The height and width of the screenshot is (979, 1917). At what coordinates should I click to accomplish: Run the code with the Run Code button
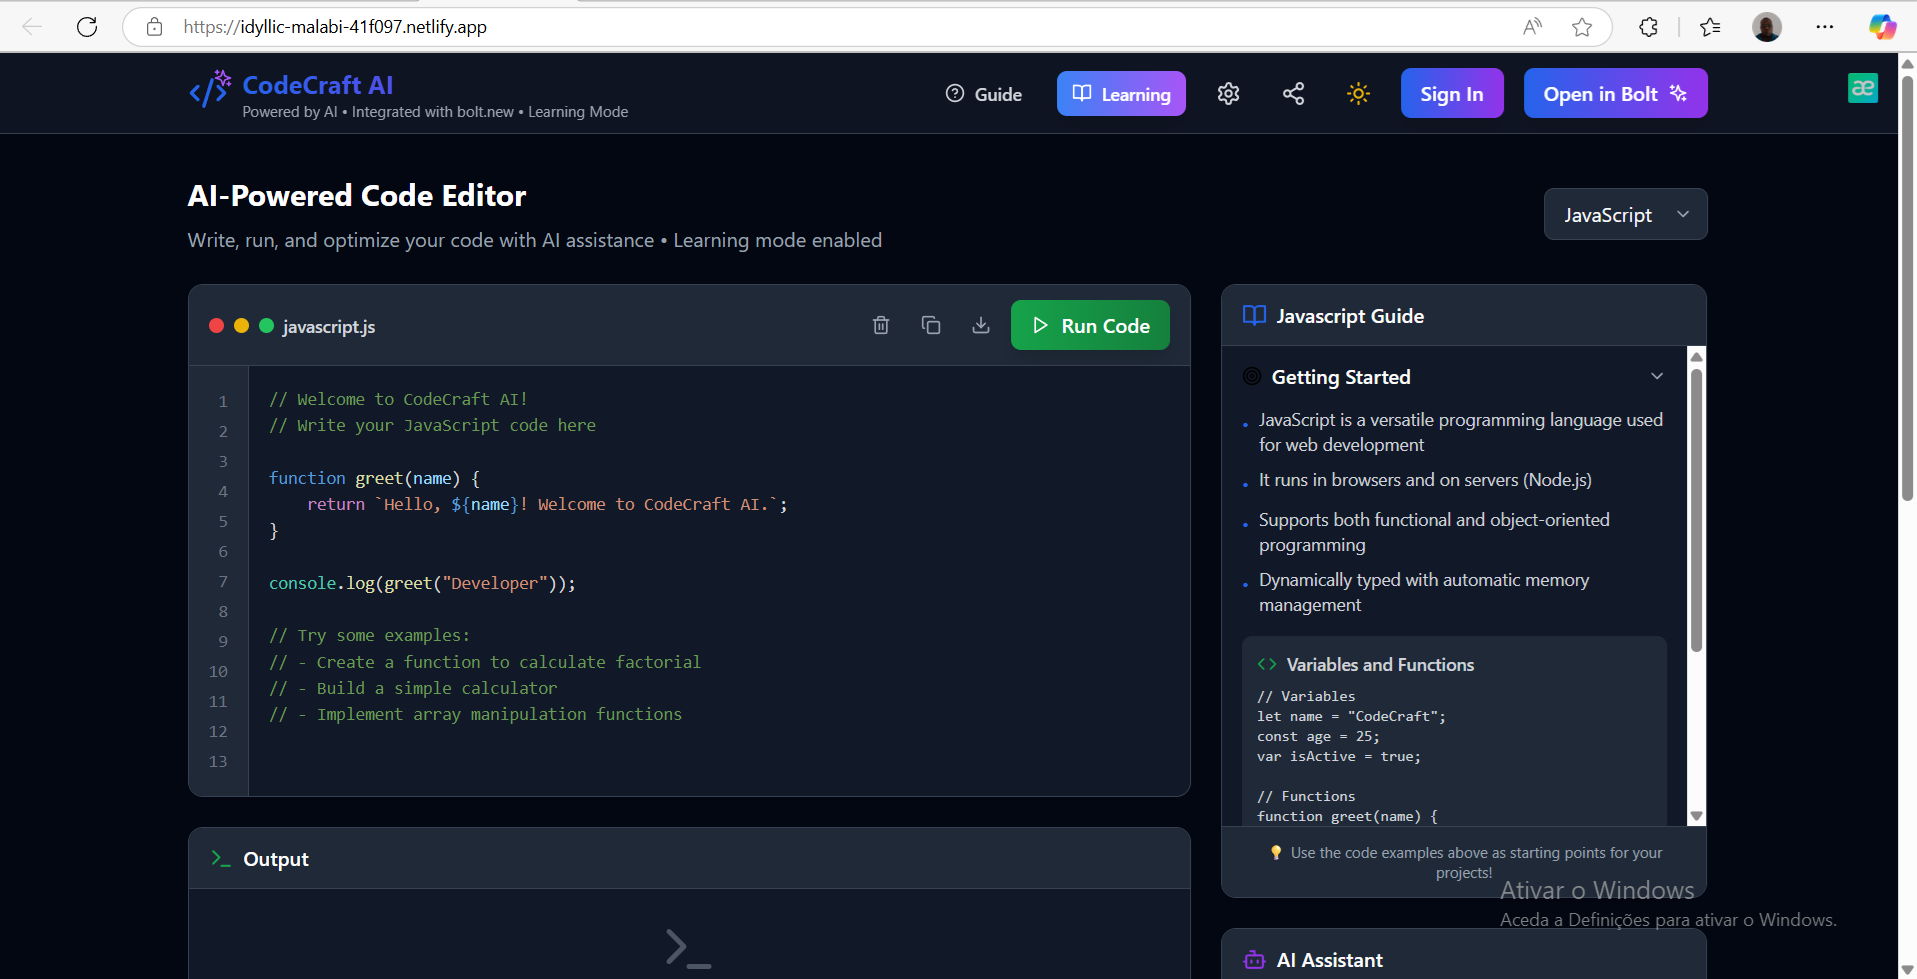[1090, 325]
